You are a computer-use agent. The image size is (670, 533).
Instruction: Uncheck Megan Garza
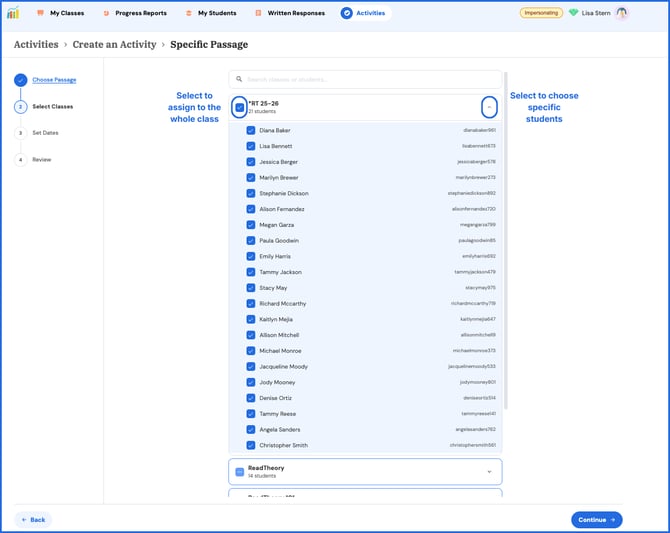click(x=251, y=225)
